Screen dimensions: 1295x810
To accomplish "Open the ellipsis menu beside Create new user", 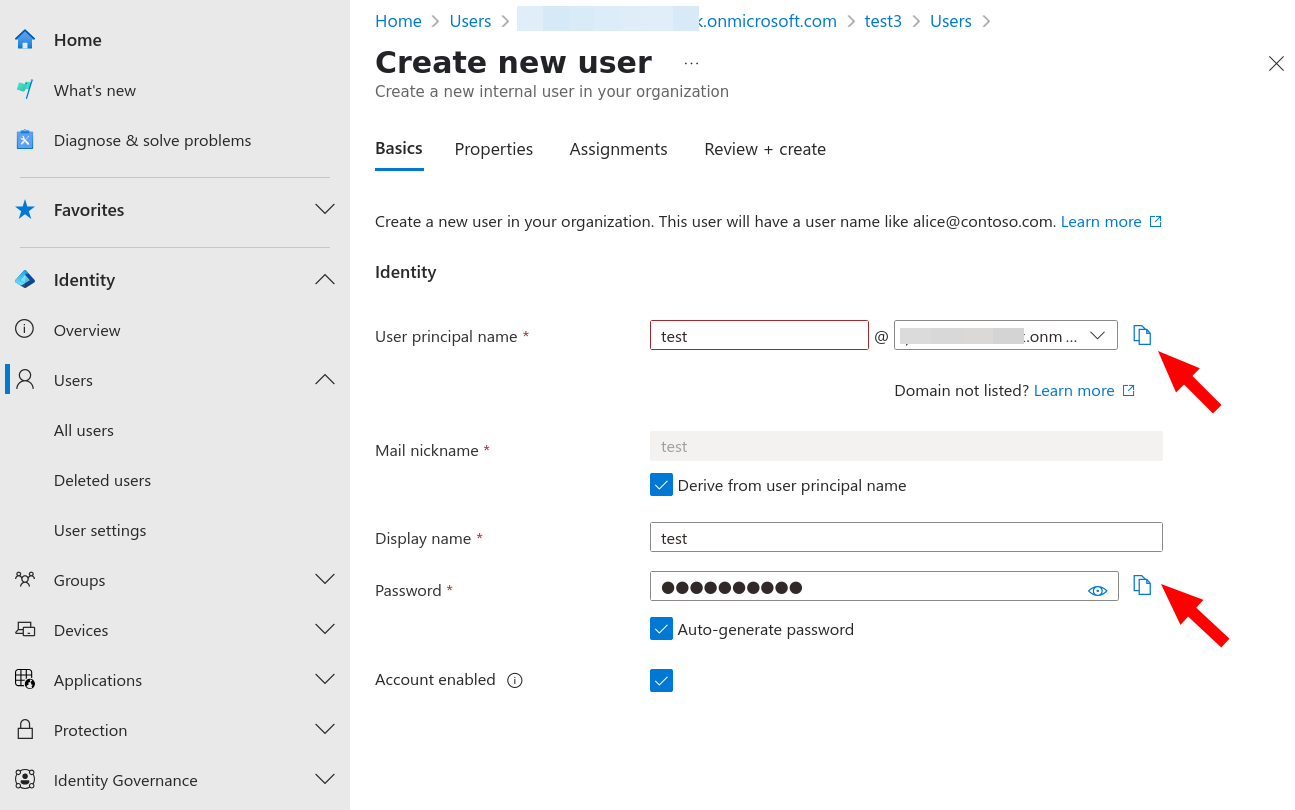I will (x=691, y=63).
